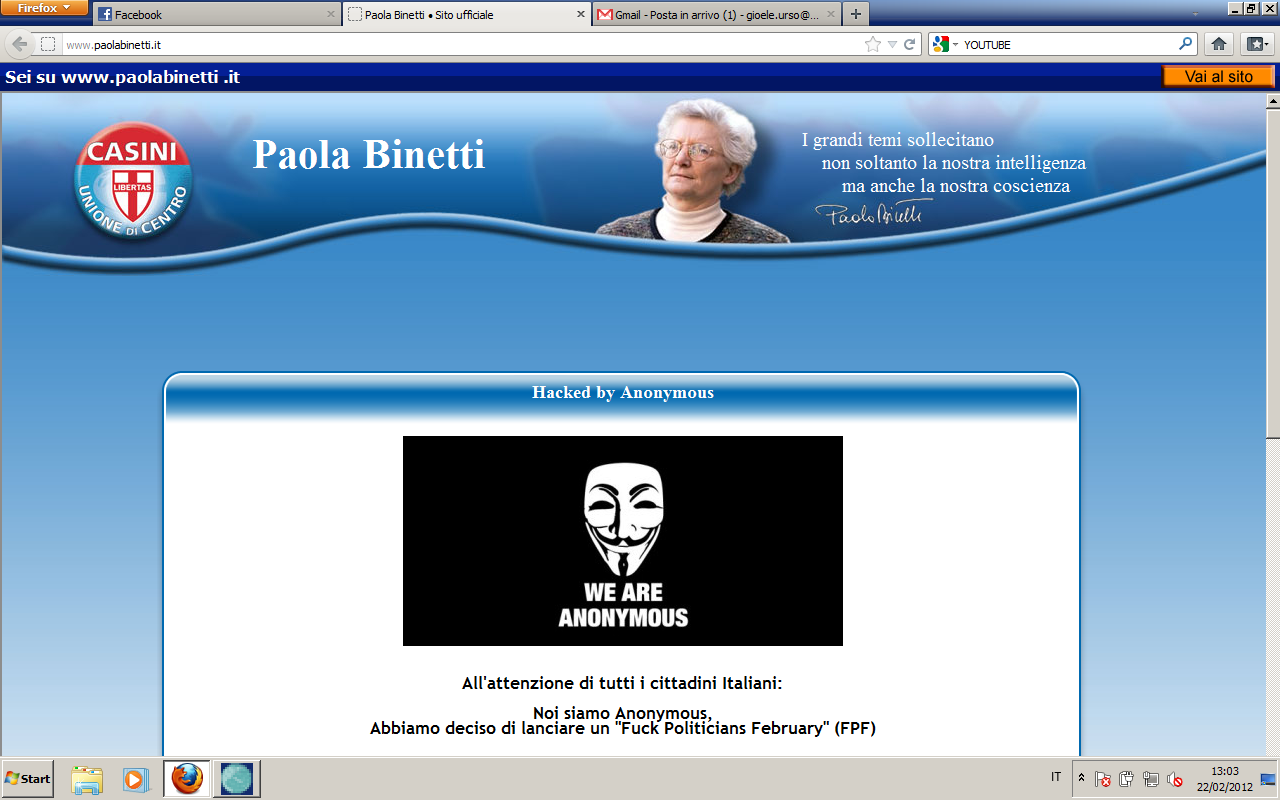Screen dimensions: 1280x800
Task: Open a new tab with plus button
Action: [x=855, y=15]
